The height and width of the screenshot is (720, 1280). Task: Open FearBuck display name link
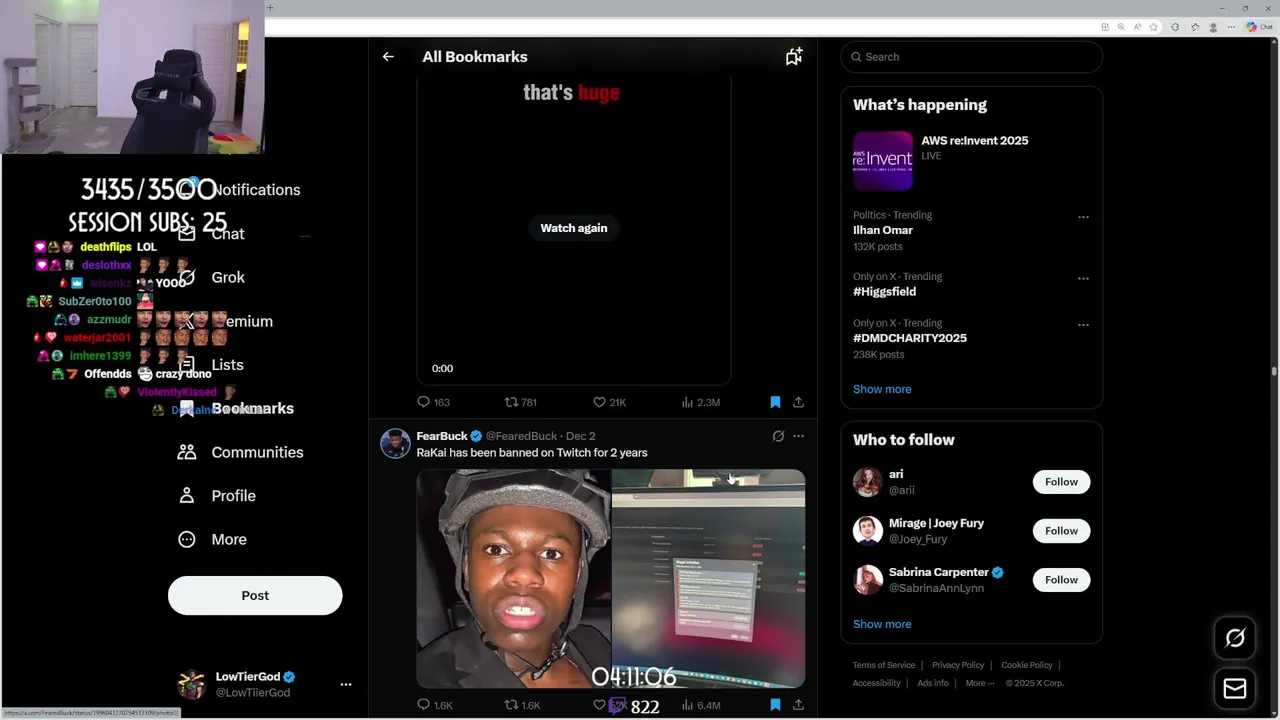[x=442, y=436]
